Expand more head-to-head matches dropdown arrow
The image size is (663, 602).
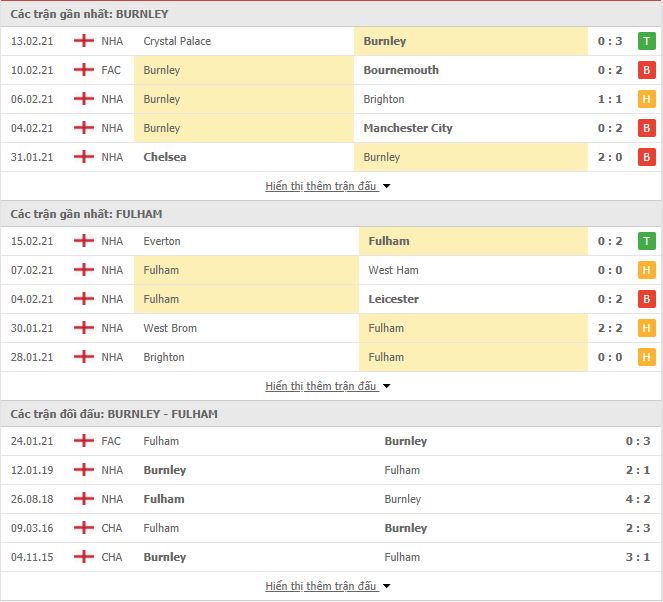tap(386, 586)
